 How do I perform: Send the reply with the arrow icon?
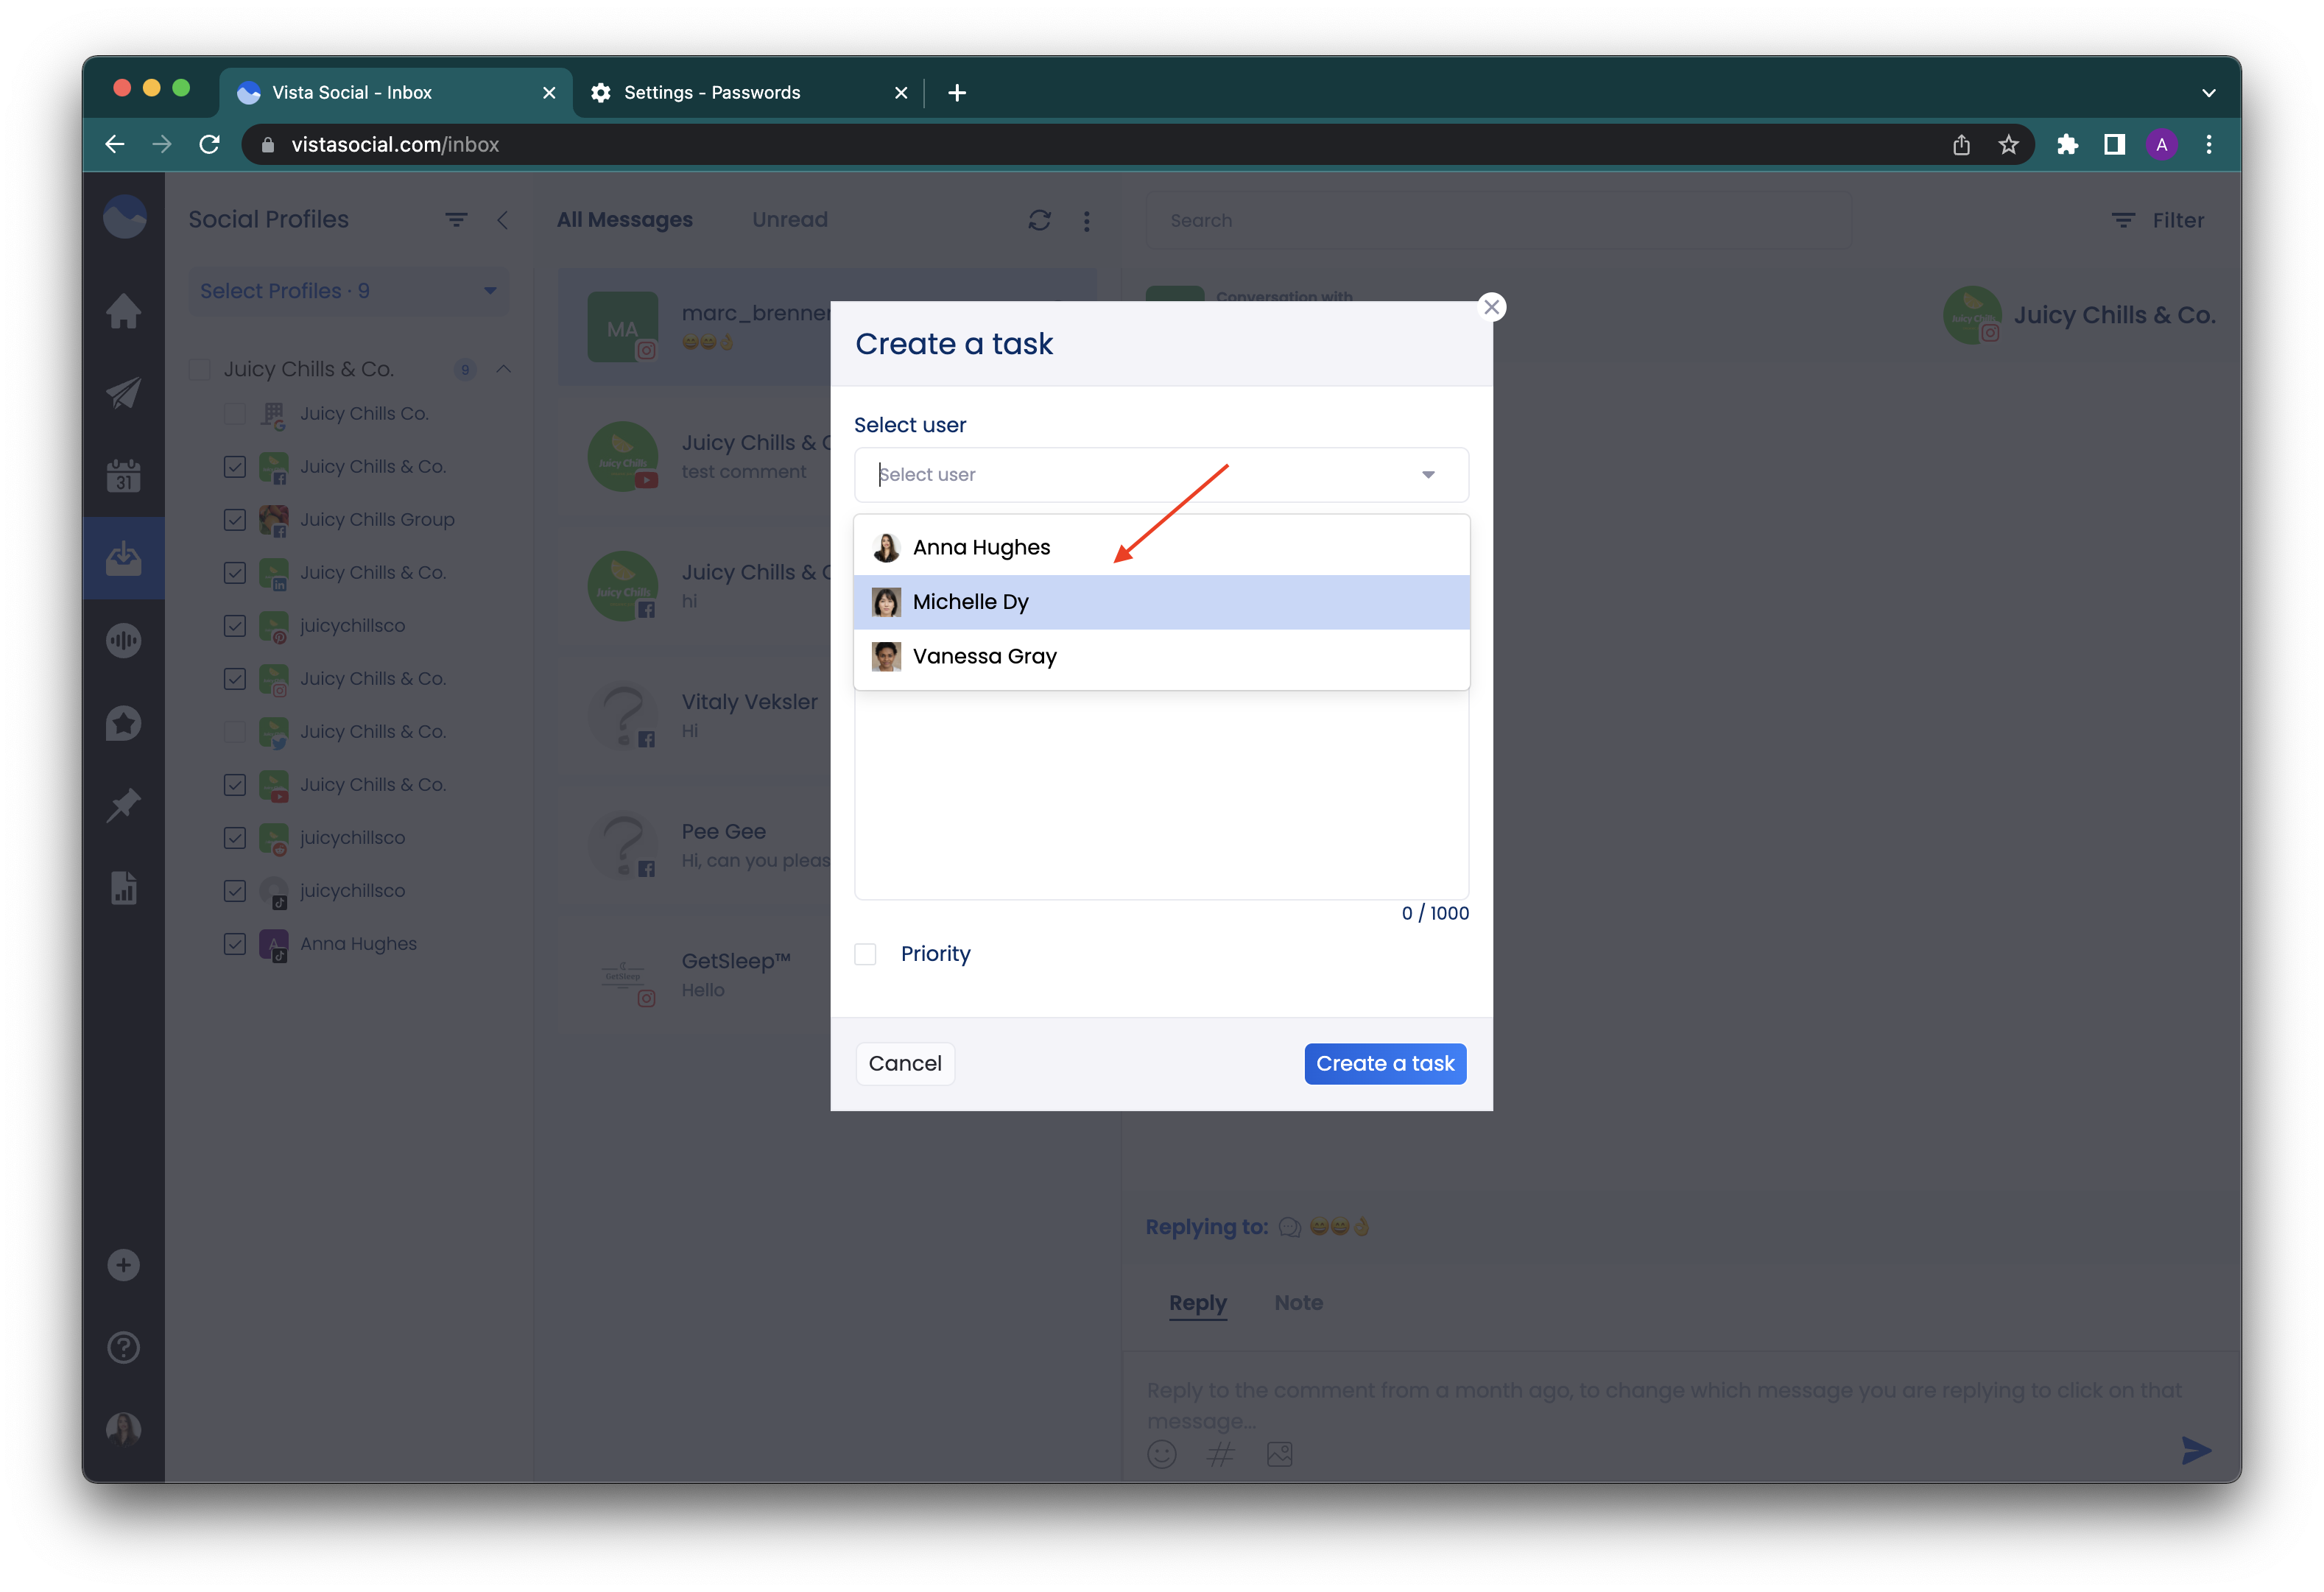pos(2196,1450)
